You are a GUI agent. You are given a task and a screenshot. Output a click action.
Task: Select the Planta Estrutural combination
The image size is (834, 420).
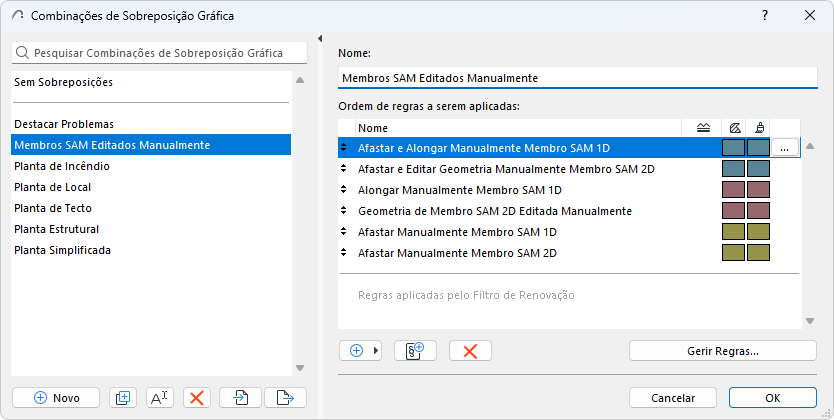click(62, 229)
